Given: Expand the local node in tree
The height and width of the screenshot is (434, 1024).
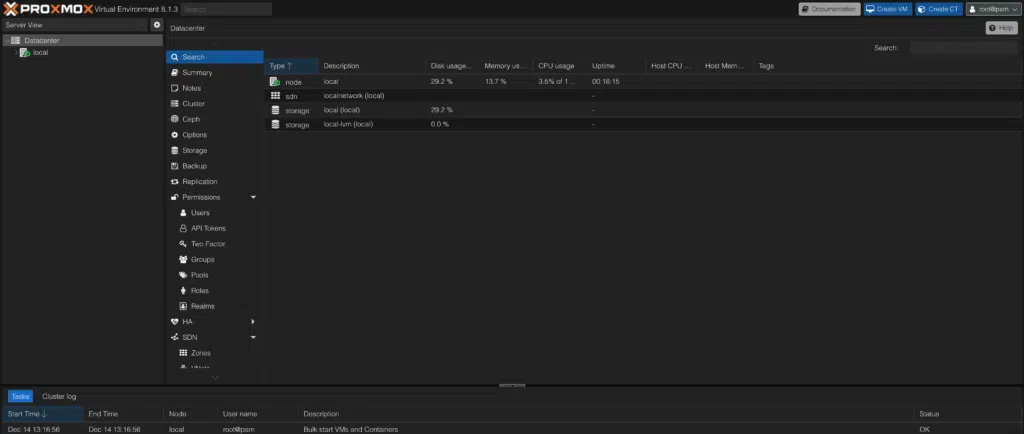Looking at the screenshot, I should tap(16, 53).
